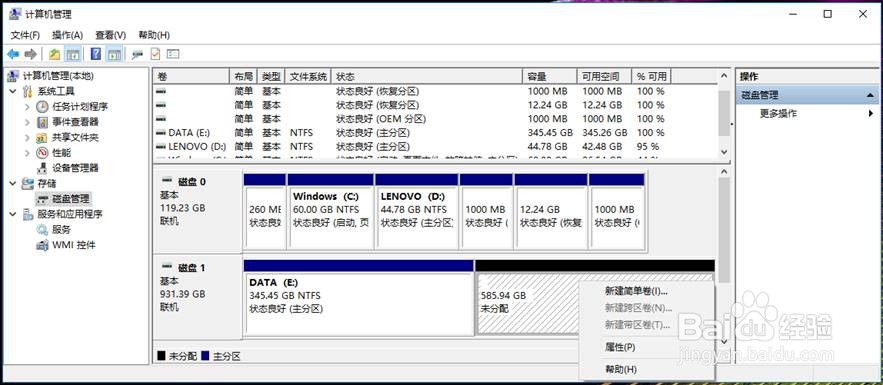Select the LENOVO (D:) volume row
This screenshot has width=883, height=385.
pyautogui.click(x=435, y=146)
